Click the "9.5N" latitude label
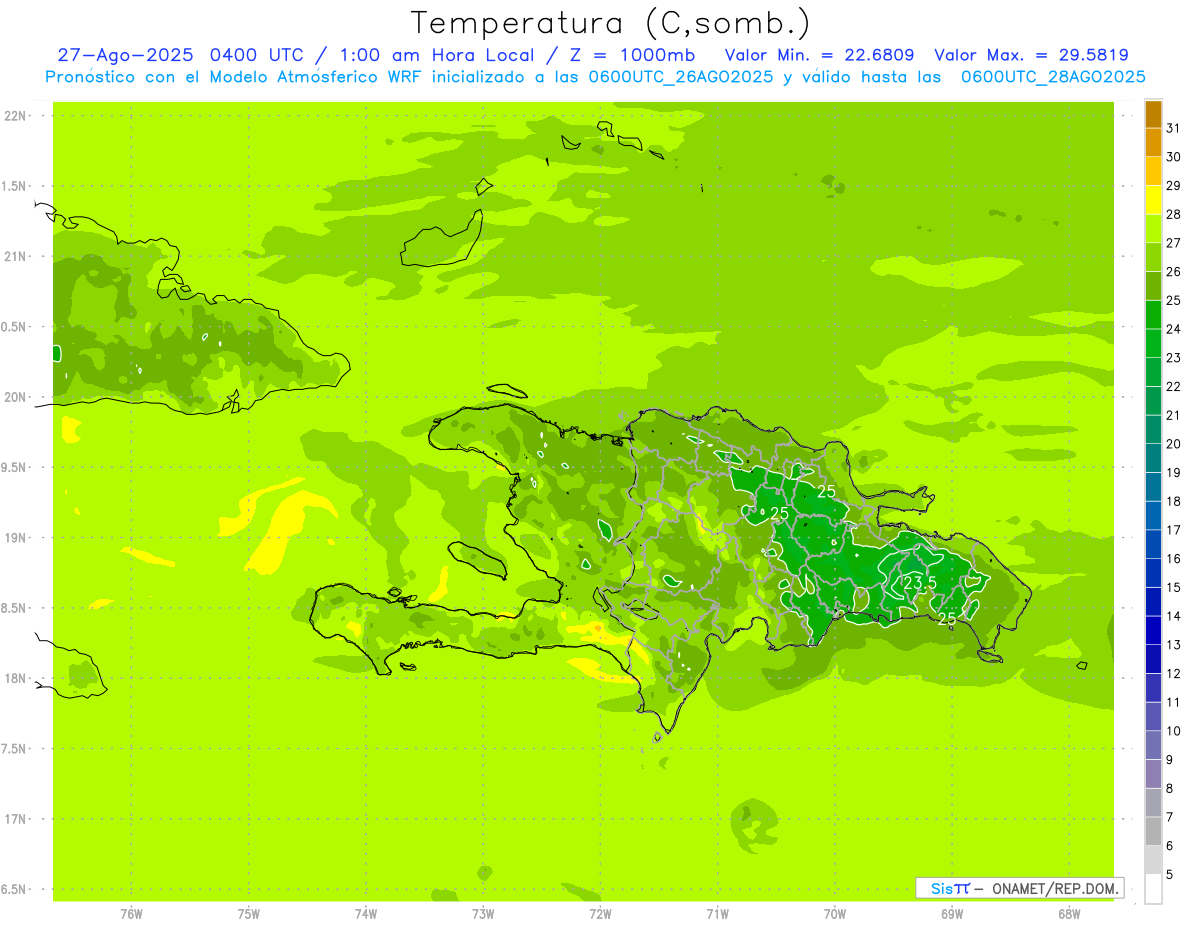The width and height of the screenshot is (1200, 927). pos(14,467)
